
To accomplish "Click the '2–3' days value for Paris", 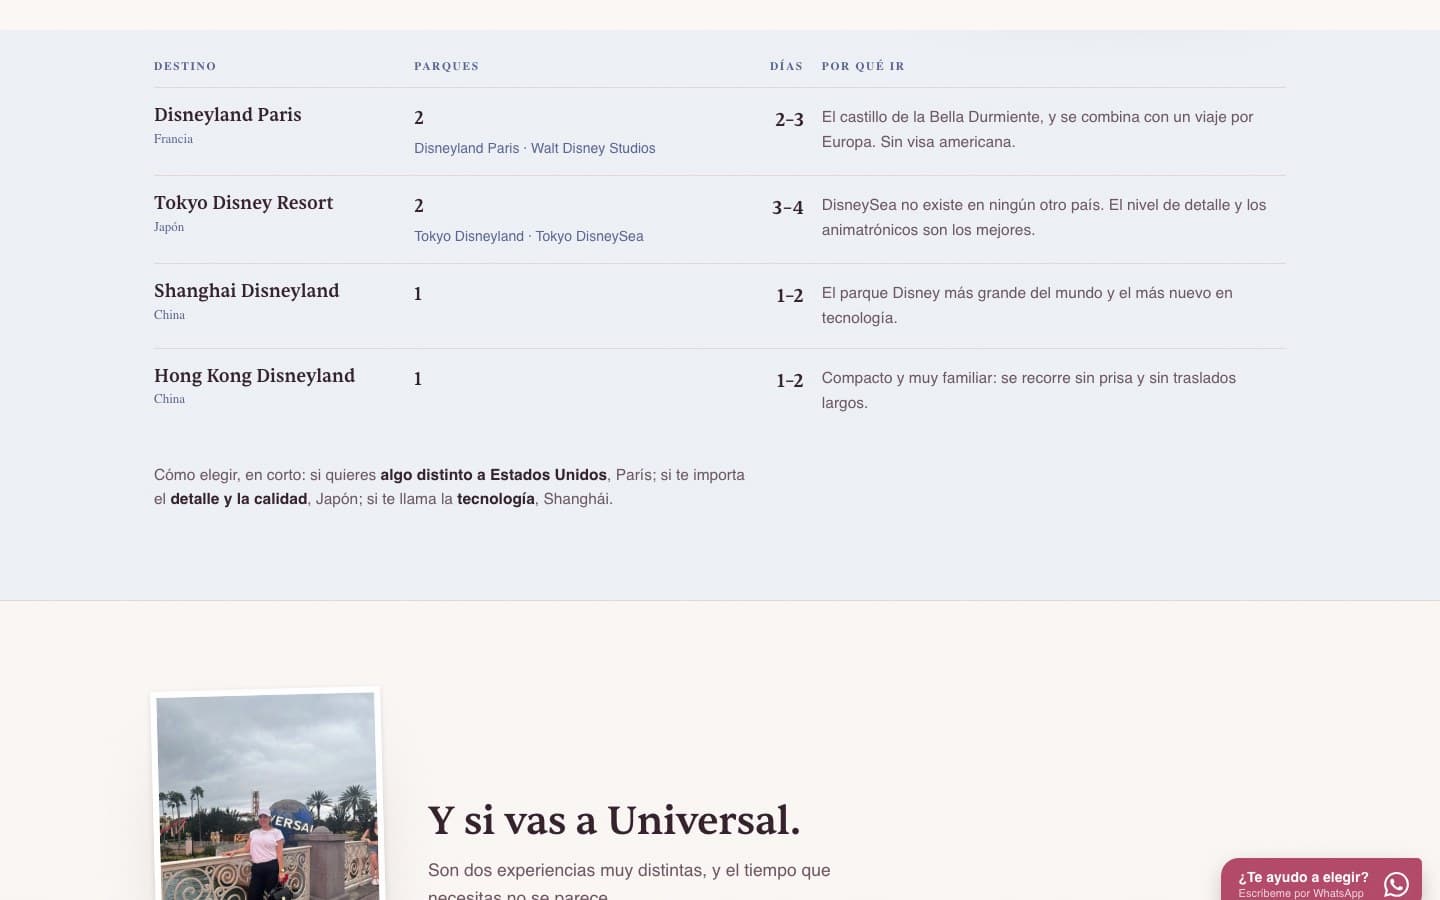I will click(x=789, y=120).
